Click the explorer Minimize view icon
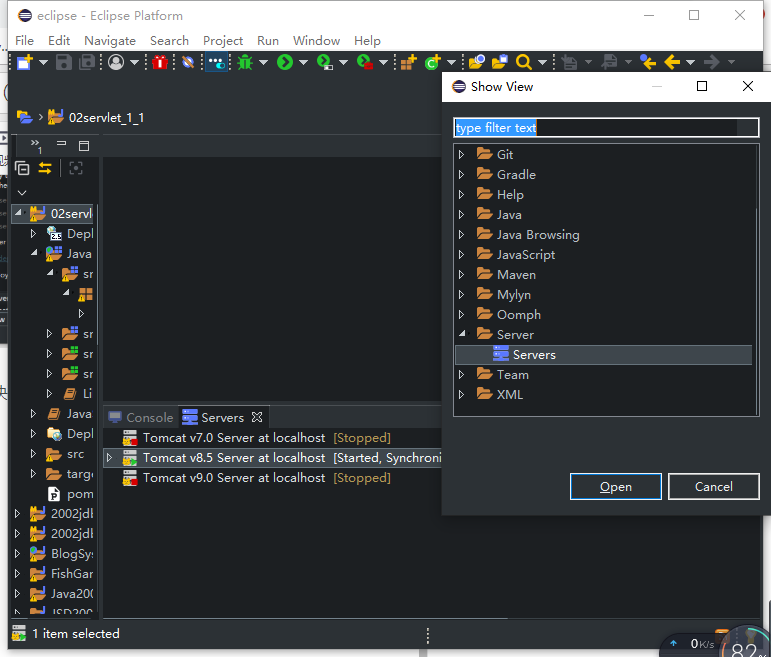Viewport: 771px width, 657px height. point(61,144)
